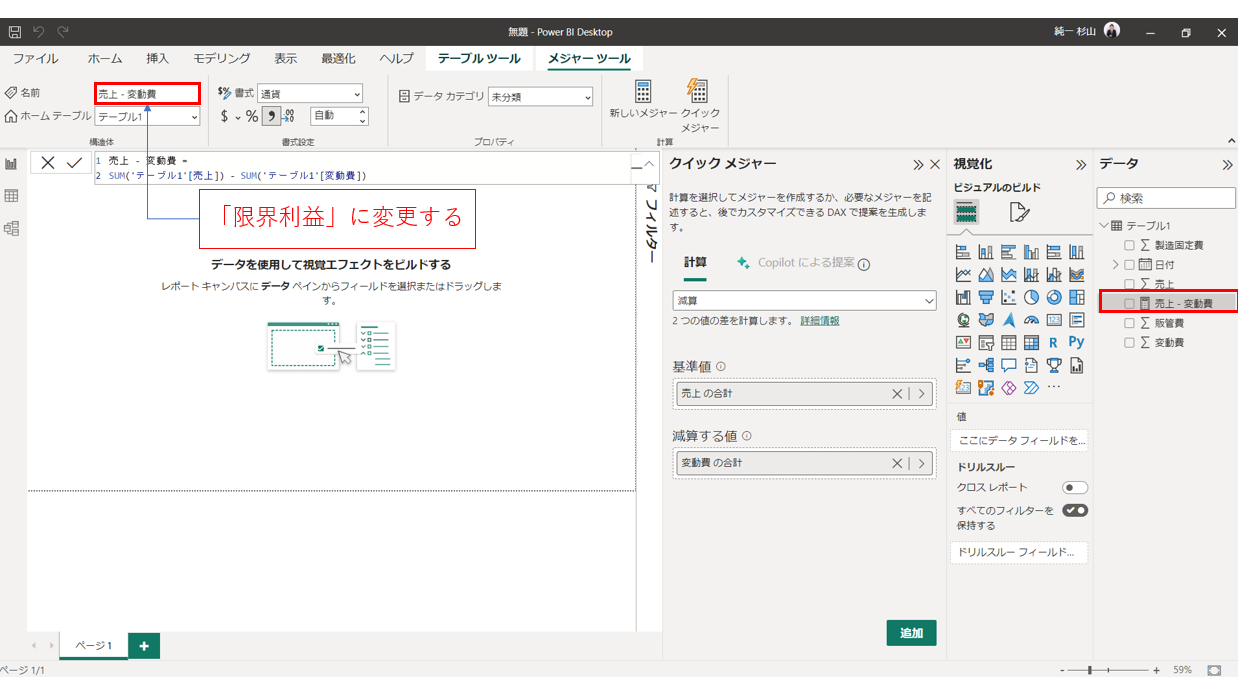Screen dimensions: 1238x696
Task: Pick the scatter chart visual
Action: [1009, 297]
